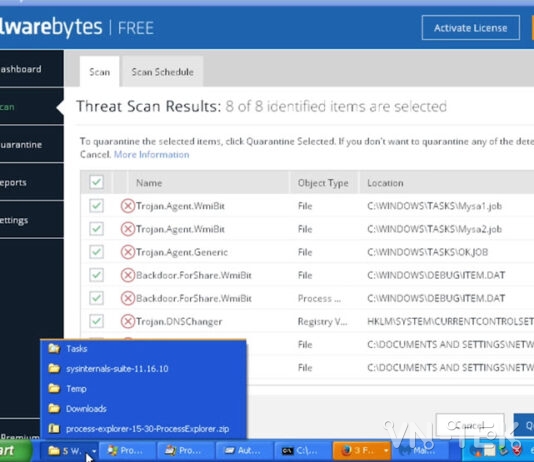The width and height of the screenshot is (534, 462).
Task: Uncheck the Trojan.DNSChanger checkbox
Action: coord(96,321)
